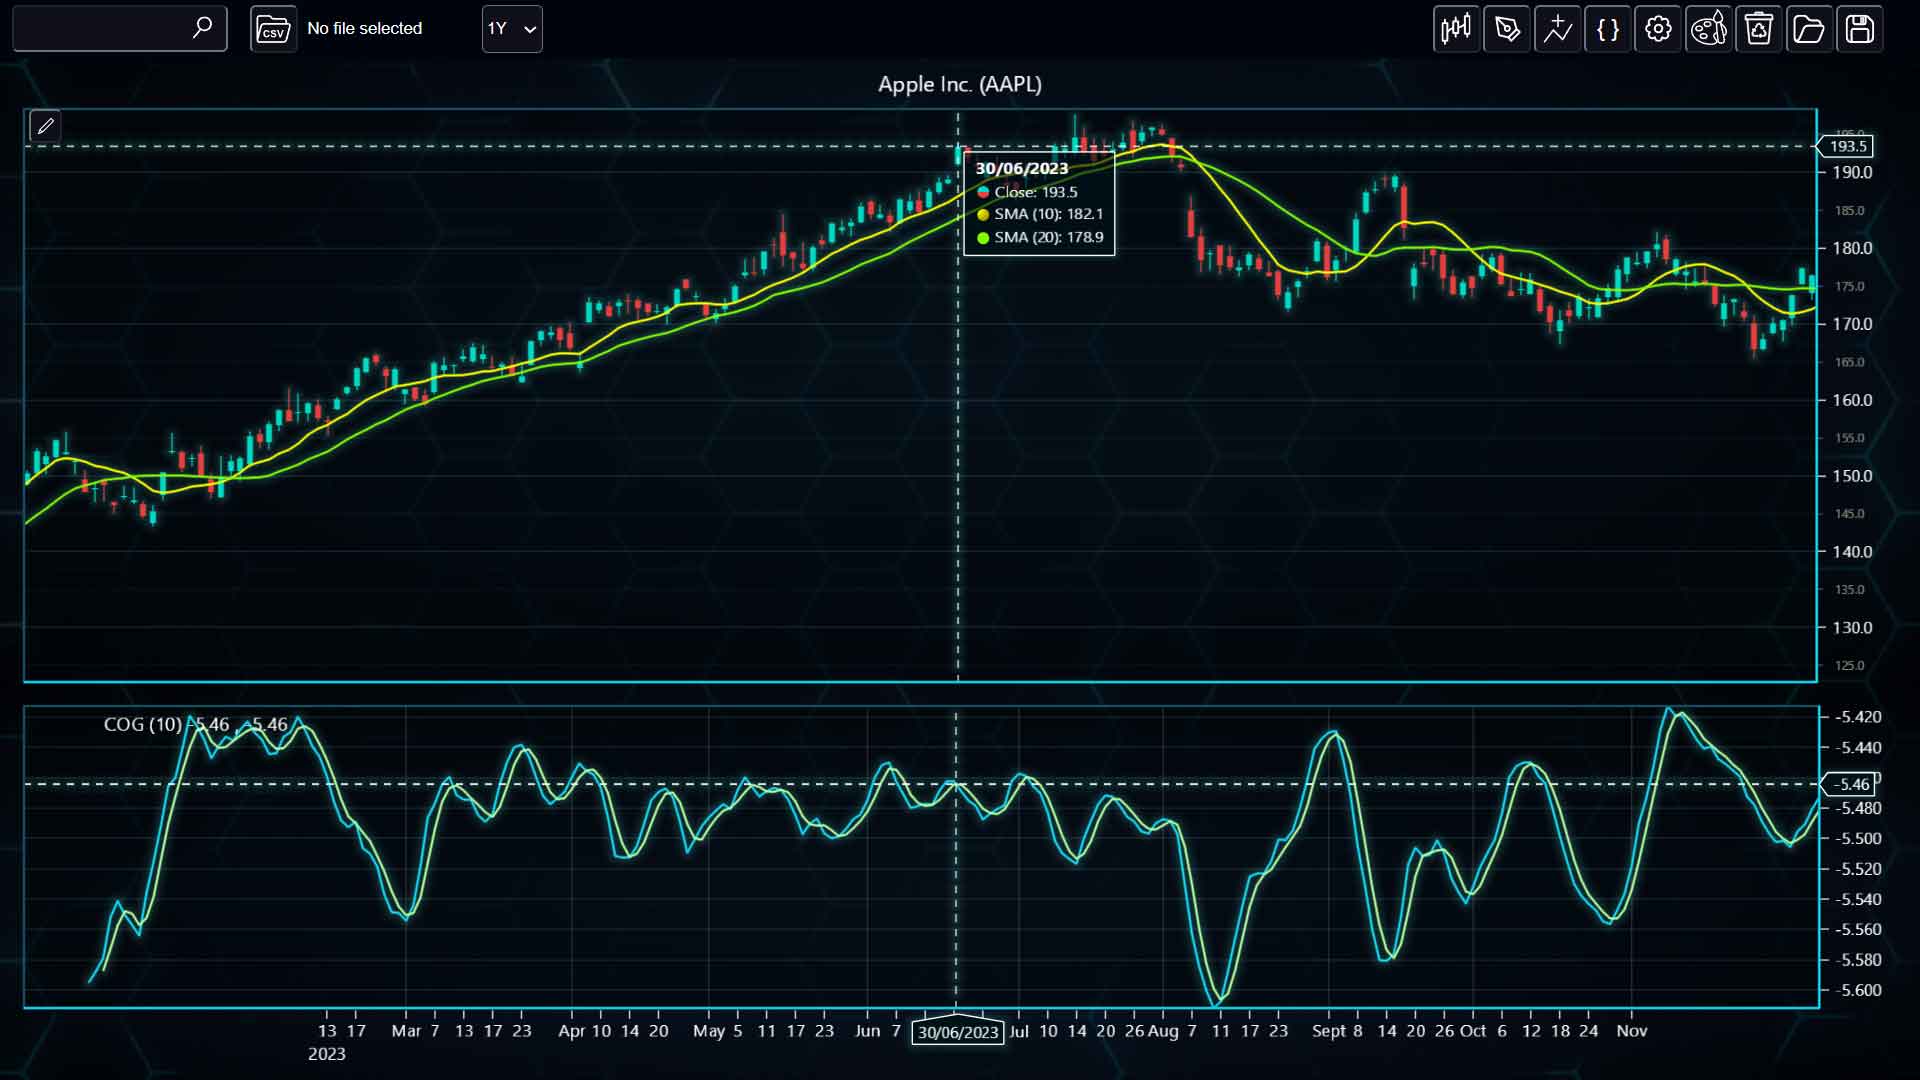Click the Apr date label on axis
The image size is (1920, 1080).
pyautogui.click(x=571, y=1031)
